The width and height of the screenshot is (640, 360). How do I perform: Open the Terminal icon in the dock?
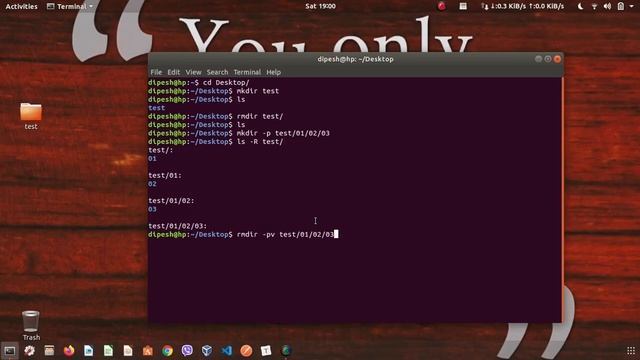point(10,351)
